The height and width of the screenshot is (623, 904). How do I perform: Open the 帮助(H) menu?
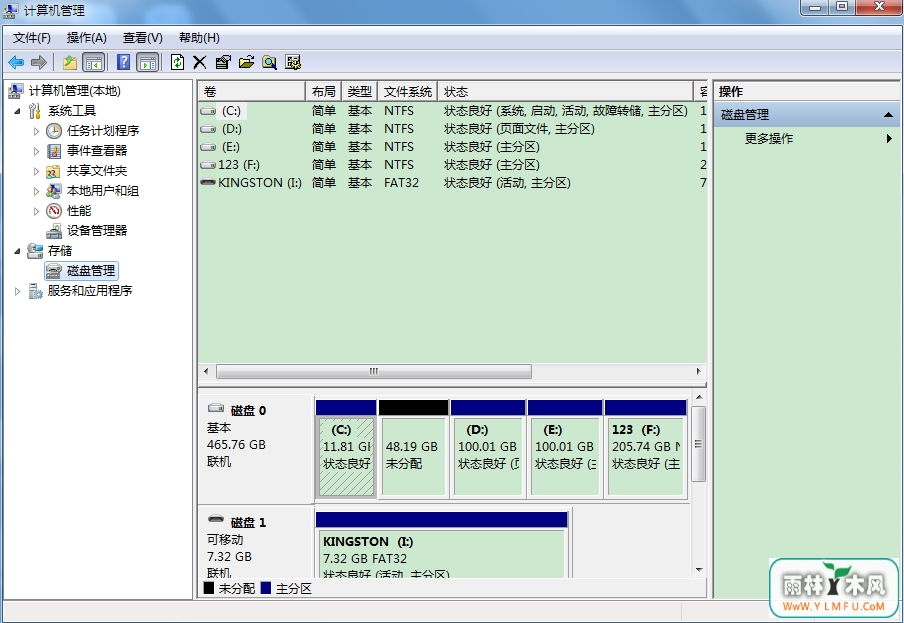[199, 38]
